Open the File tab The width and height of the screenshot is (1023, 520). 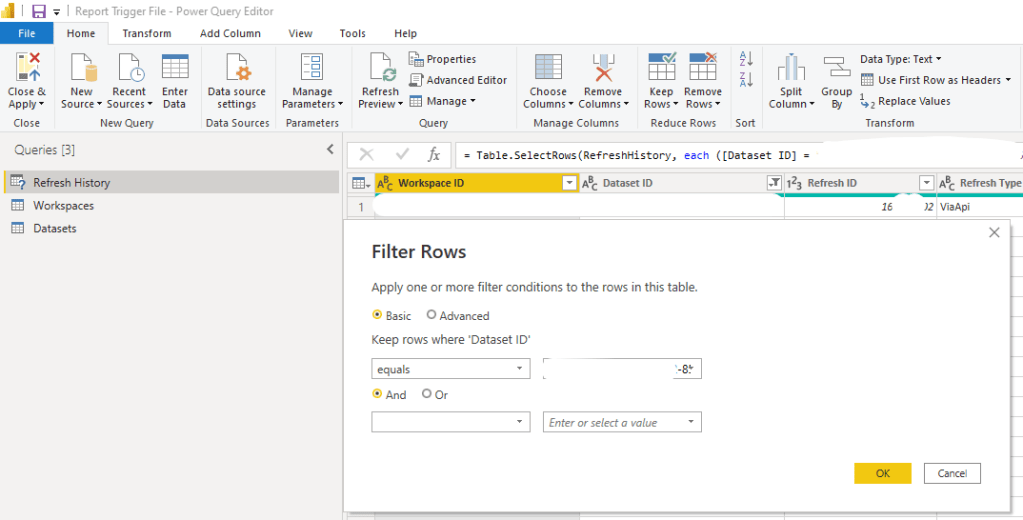click(27, 33)
